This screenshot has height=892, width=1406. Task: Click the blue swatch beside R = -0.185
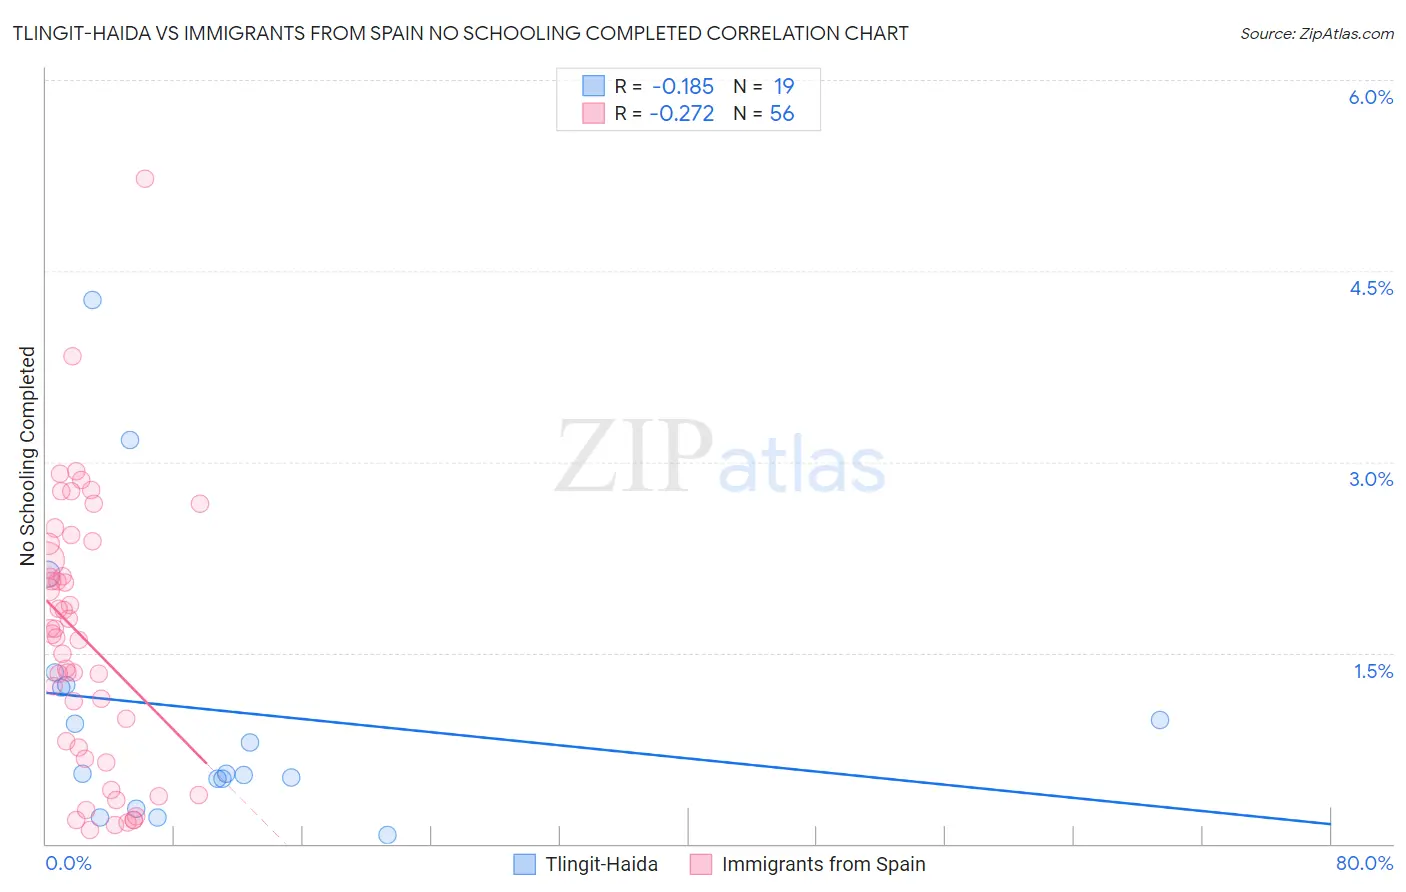594,86
